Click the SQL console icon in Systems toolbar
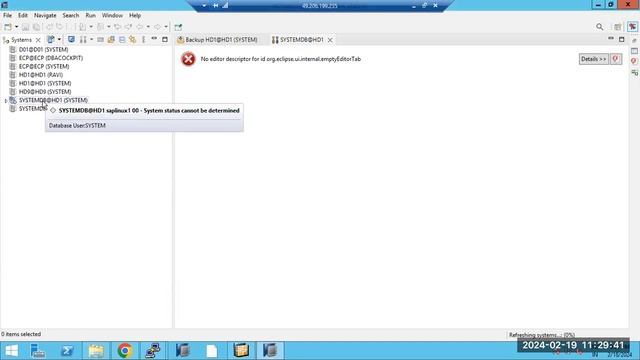Viewport: 640px width, 360px height. [100, 39]
